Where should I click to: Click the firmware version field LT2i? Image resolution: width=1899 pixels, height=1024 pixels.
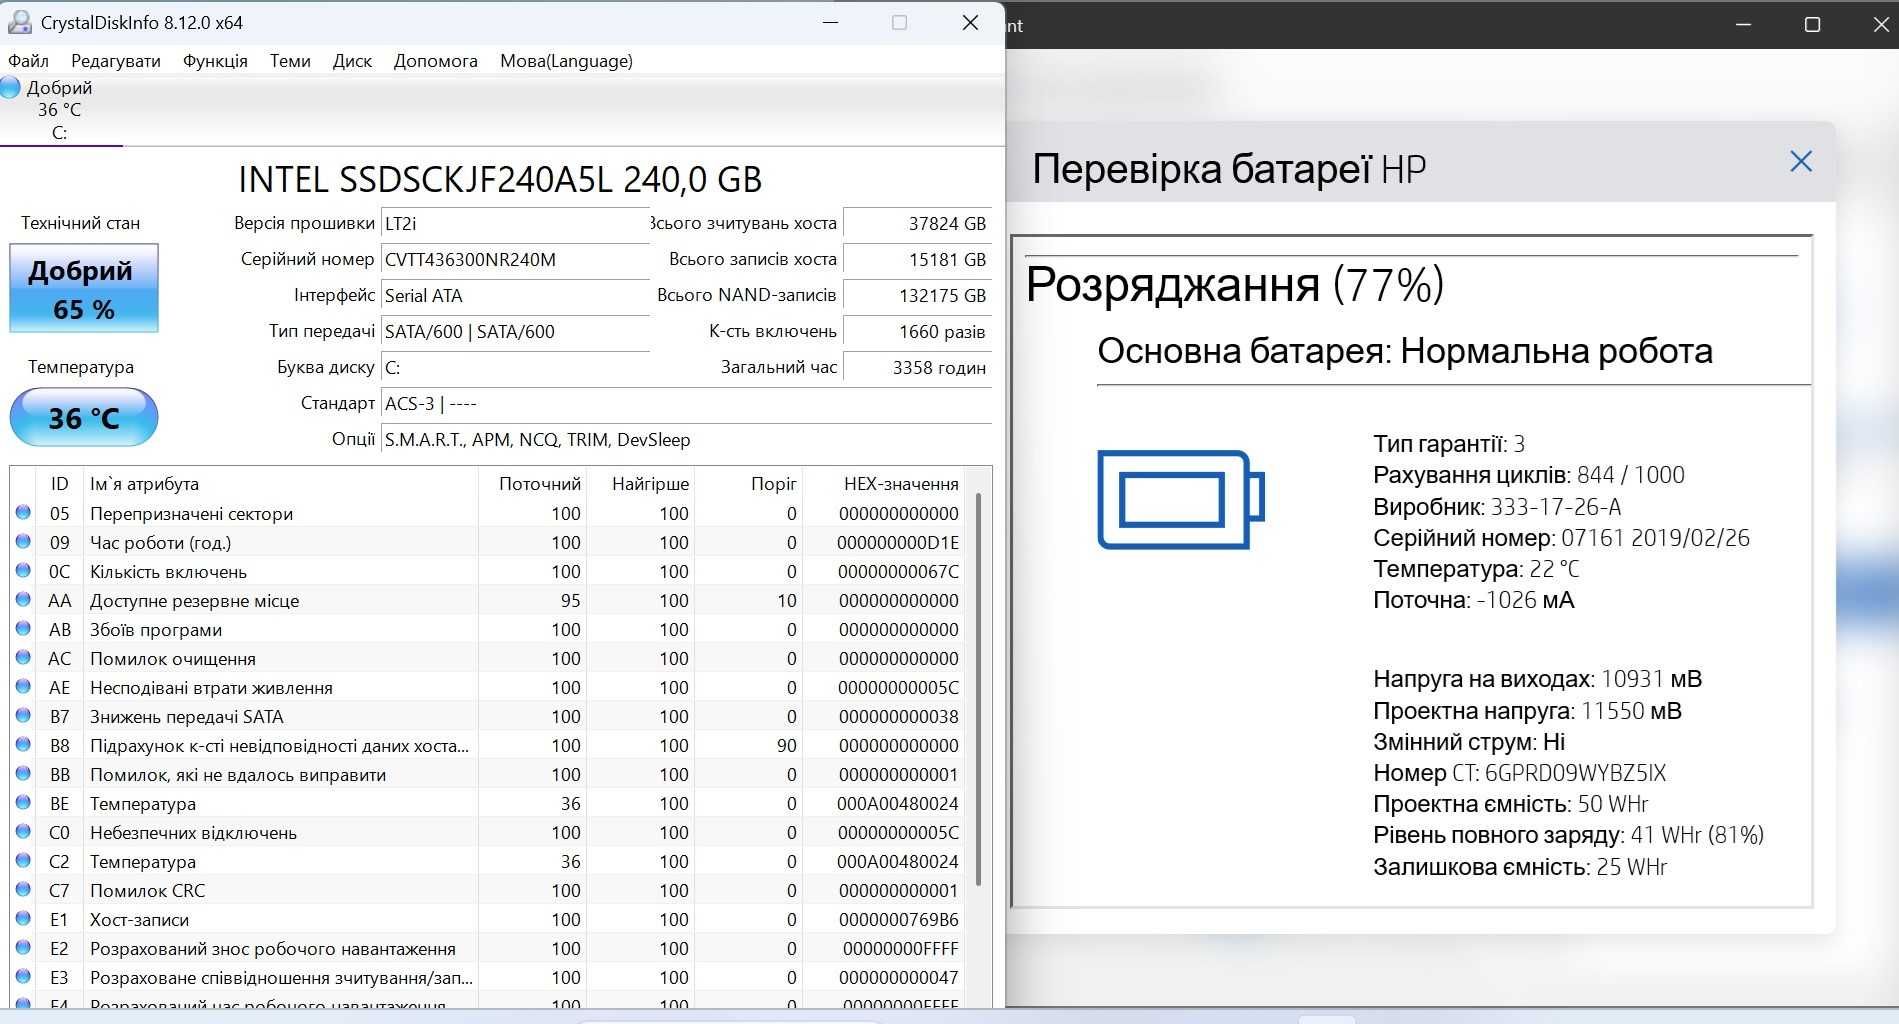[x=515, y=224]
